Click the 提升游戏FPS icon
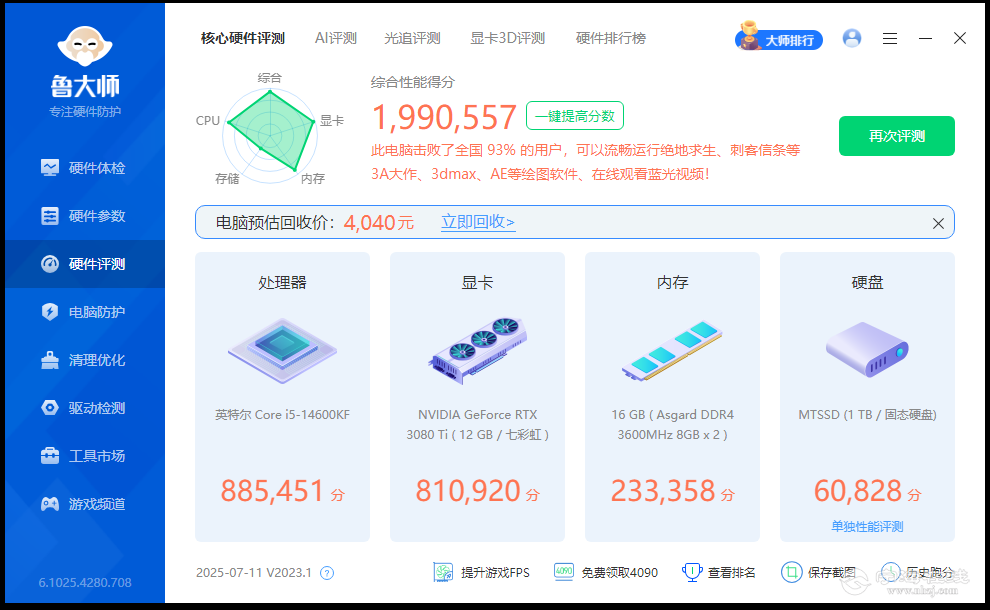The image size is (990, 610). click(x=443, y=572)
